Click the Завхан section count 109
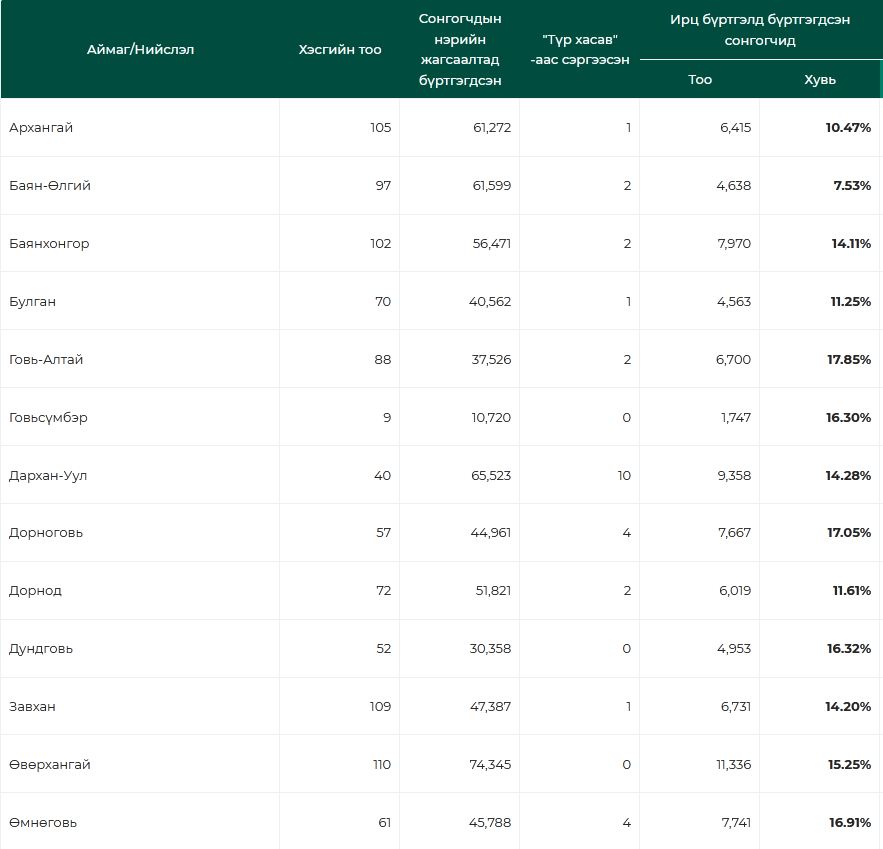The width and height of the screenshot is (883, 849). [379, 707]
